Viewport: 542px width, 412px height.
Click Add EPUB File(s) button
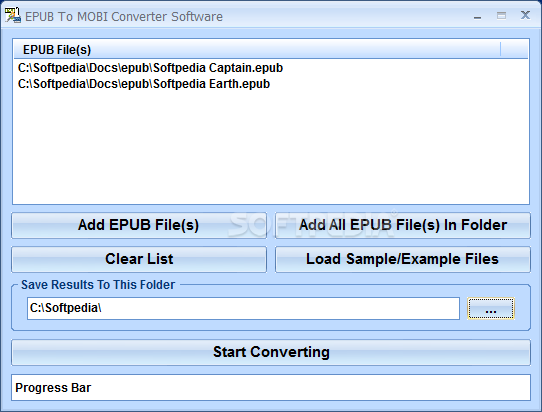(x=139, y=225)
